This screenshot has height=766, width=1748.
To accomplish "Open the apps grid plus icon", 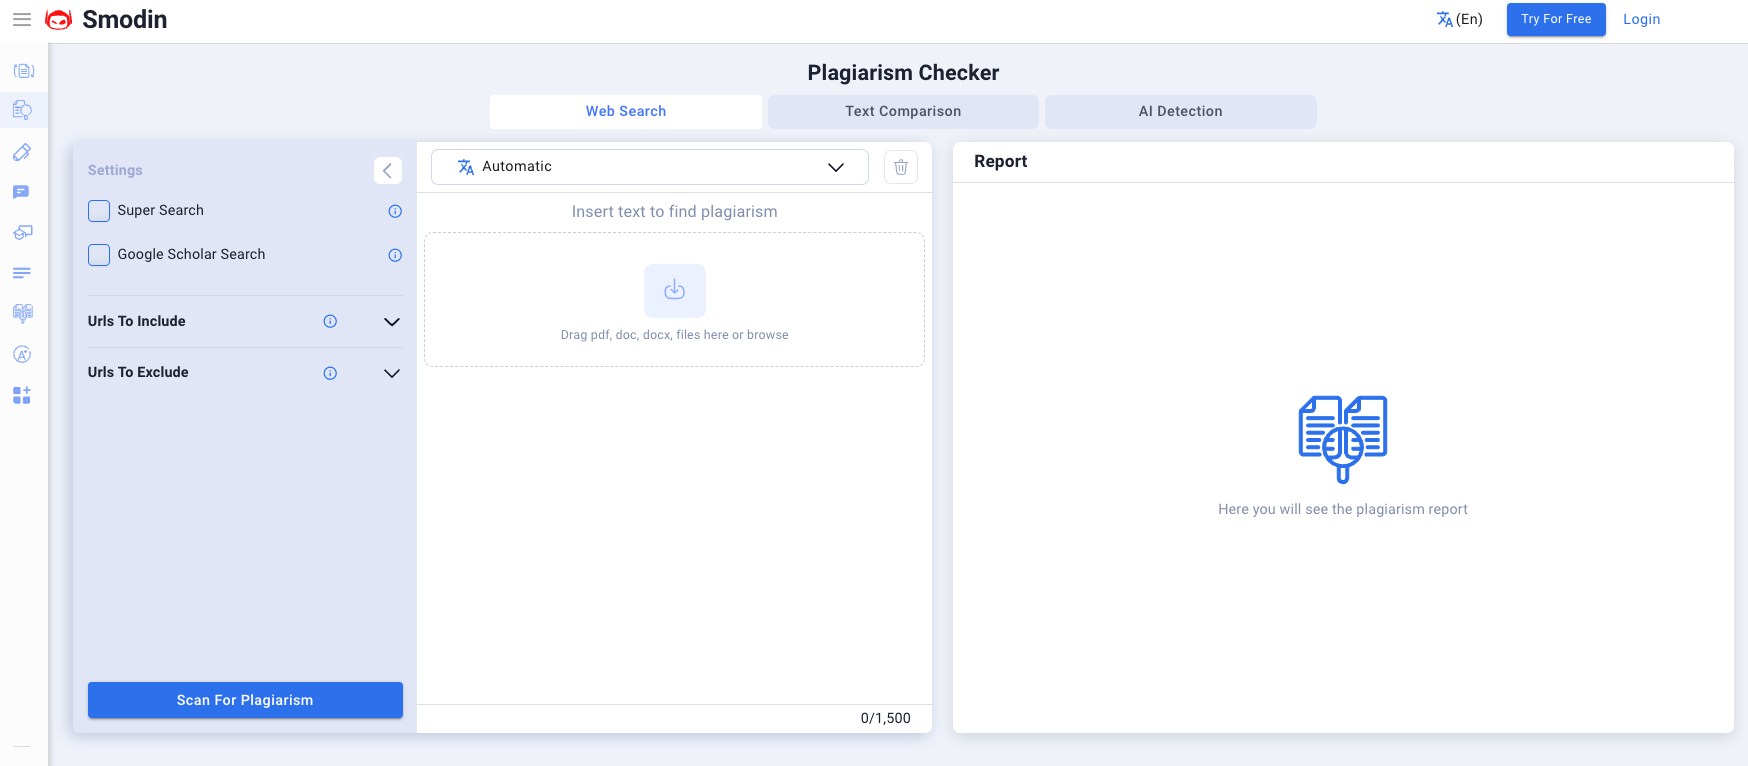I will (22, 395).
